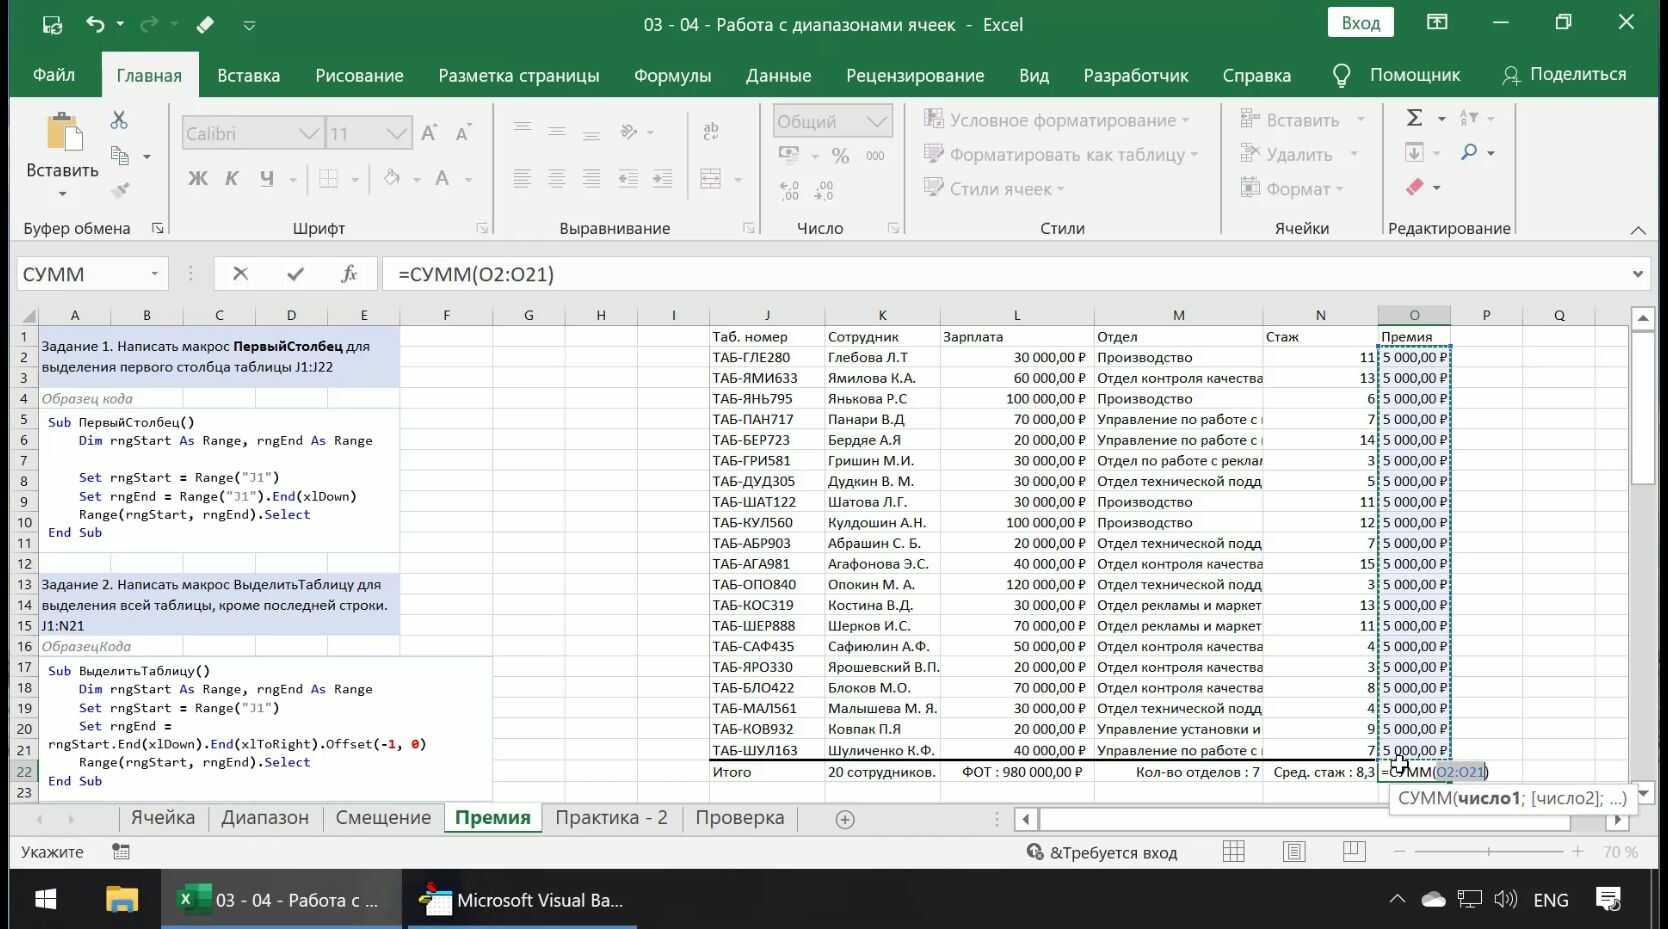Click the Fill down icon in editing group

[1414, 152]
